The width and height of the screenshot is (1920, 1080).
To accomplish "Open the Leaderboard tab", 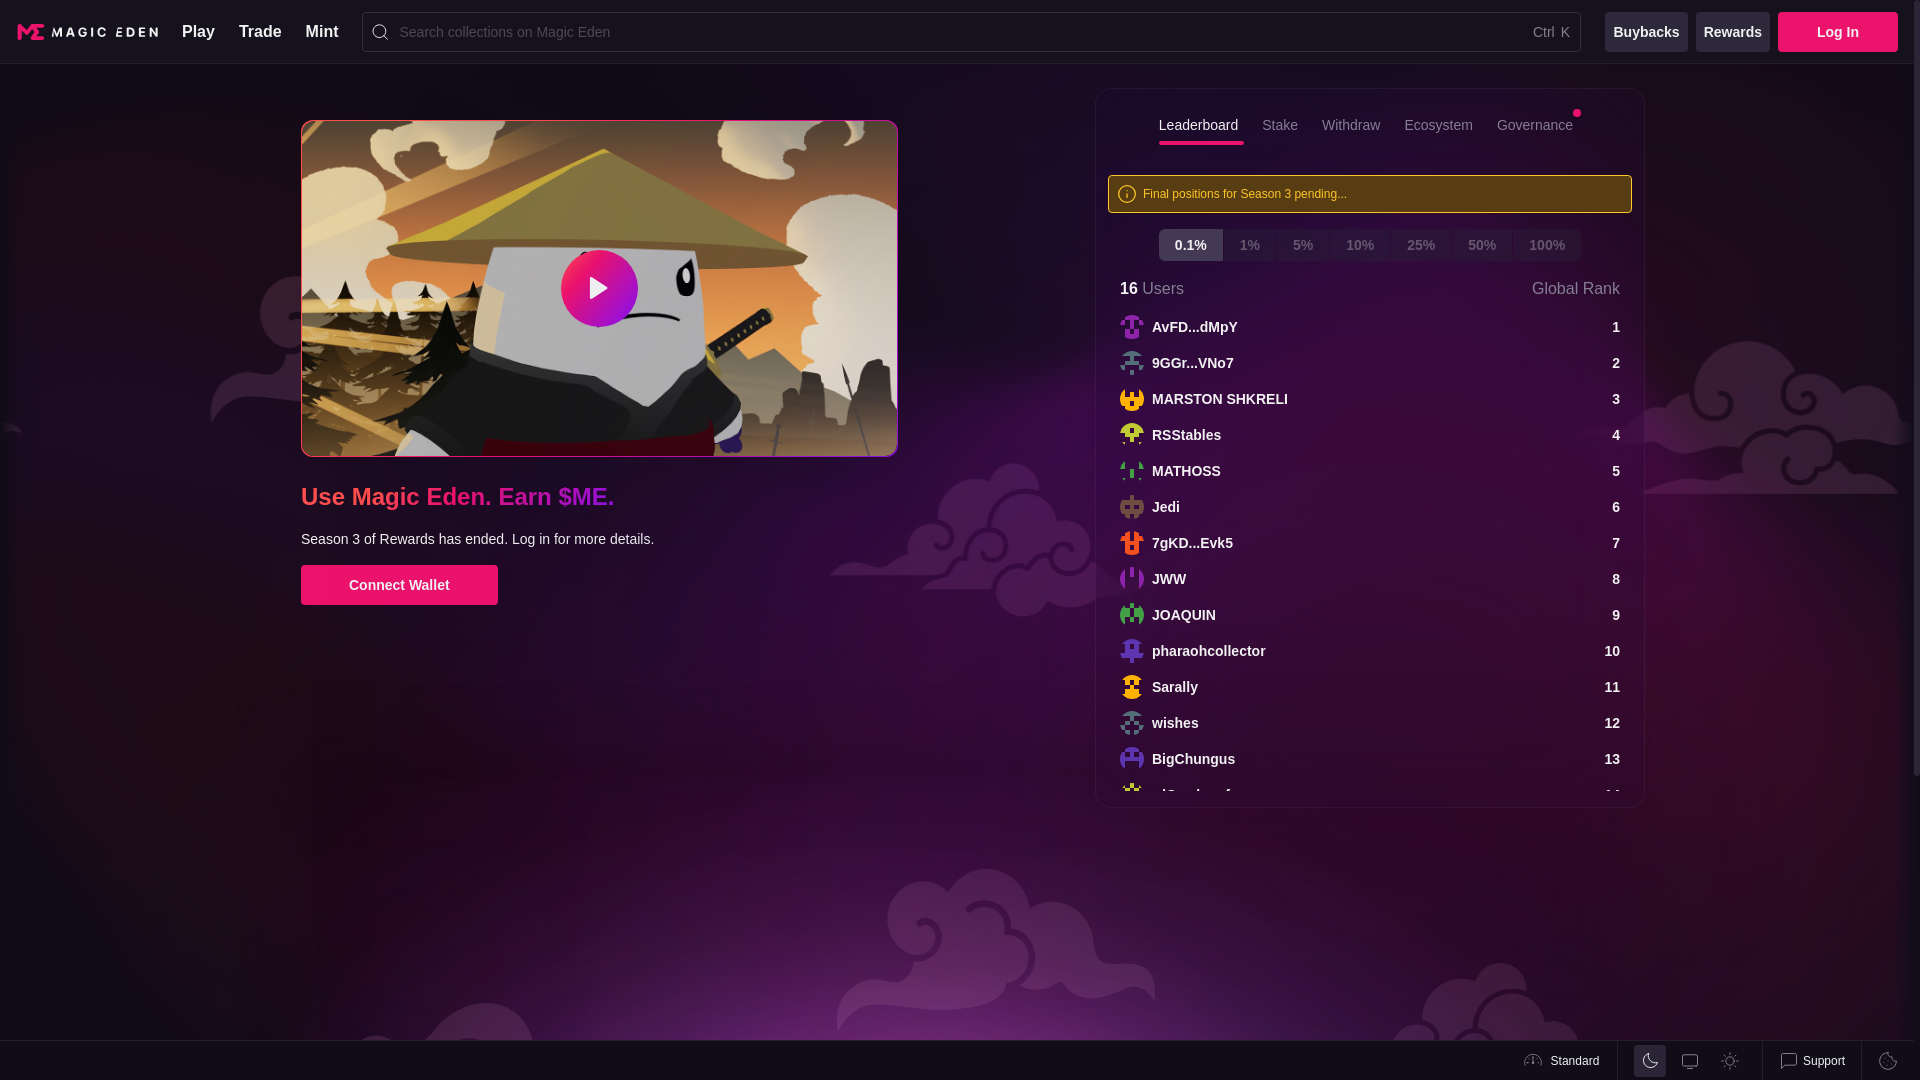I will [1198, 125].
